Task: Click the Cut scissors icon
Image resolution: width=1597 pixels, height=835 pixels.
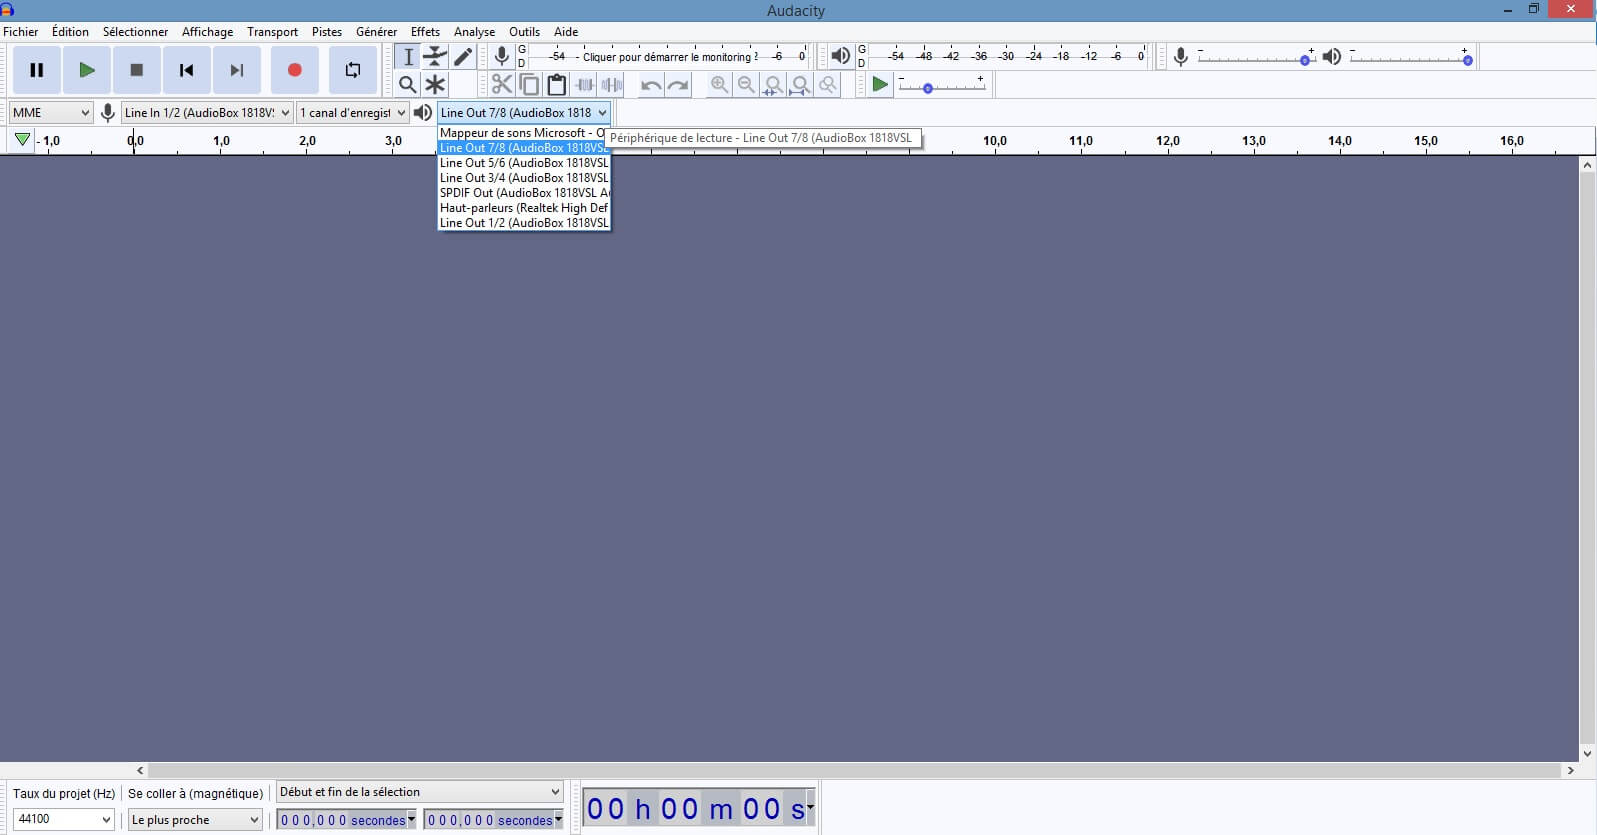Action: pyautogui.click(x=502, y=85)
